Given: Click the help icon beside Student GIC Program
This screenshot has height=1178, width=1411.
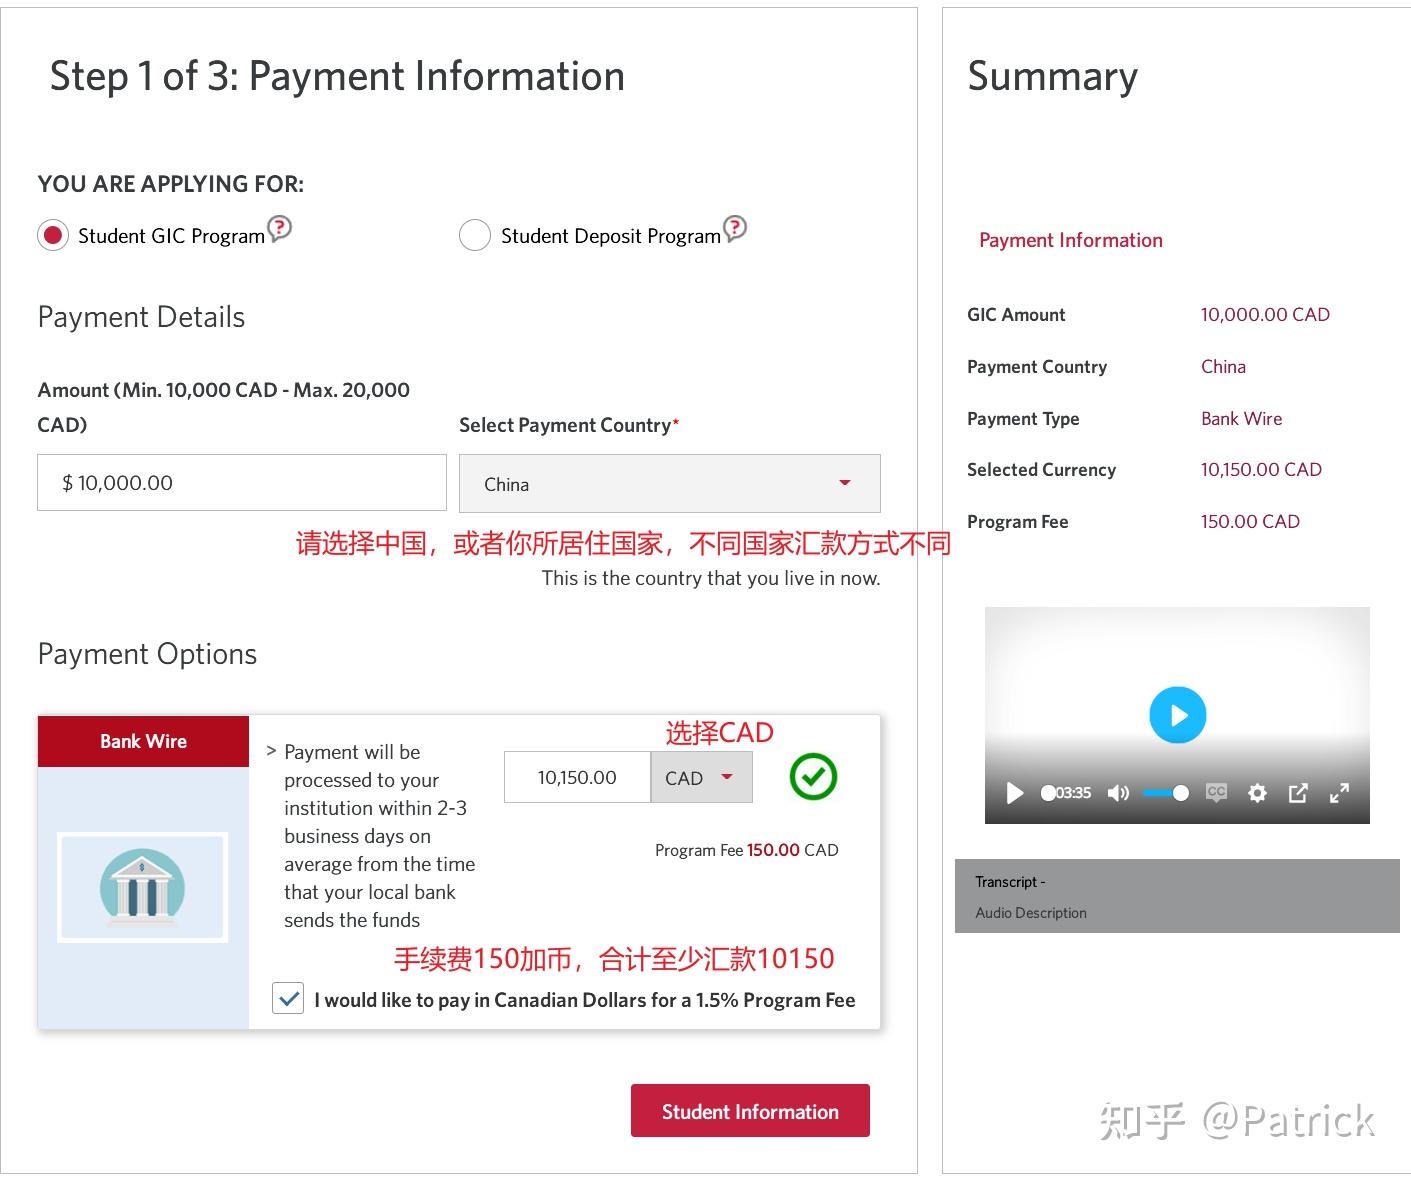Looking at the screenshot, I should click(x=281, y=229).
